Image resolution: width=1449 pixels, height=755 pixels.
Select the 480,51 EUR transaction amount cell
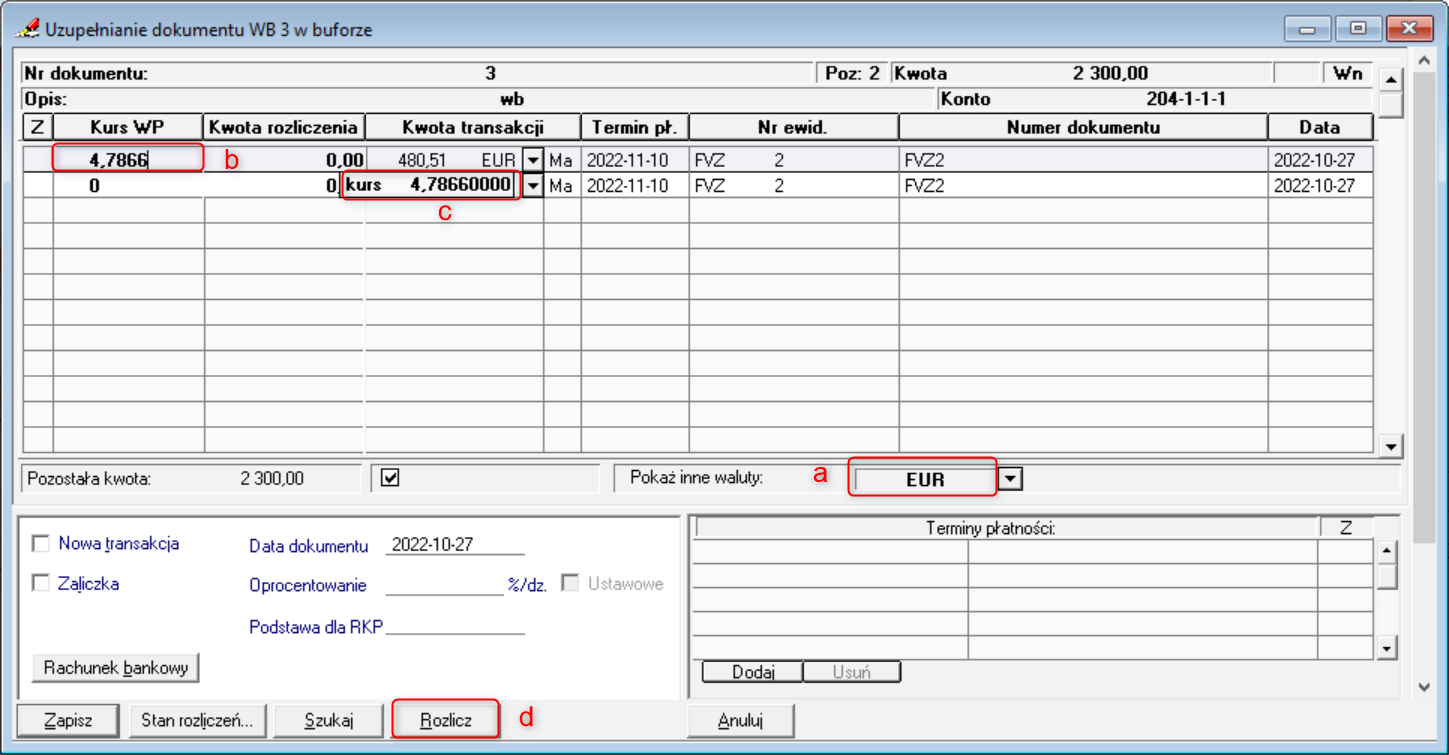444,160
